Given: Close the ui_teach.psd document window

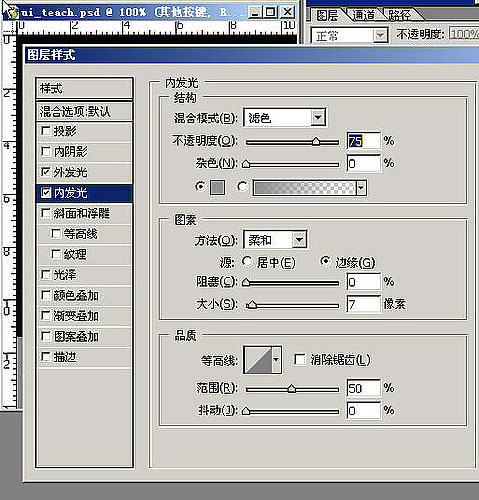Looking at the screenshot, I should click(287, 12).
